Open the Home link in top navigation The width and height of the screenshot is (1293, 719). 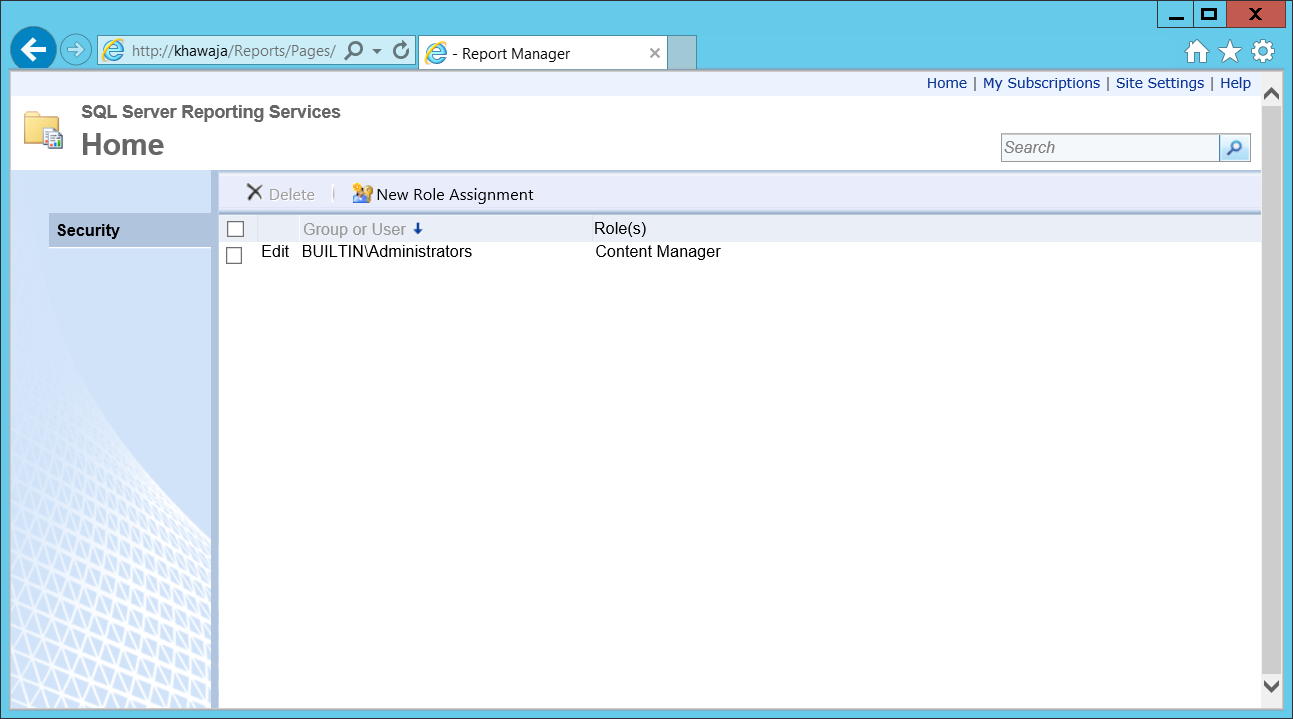tap(947, 83)
